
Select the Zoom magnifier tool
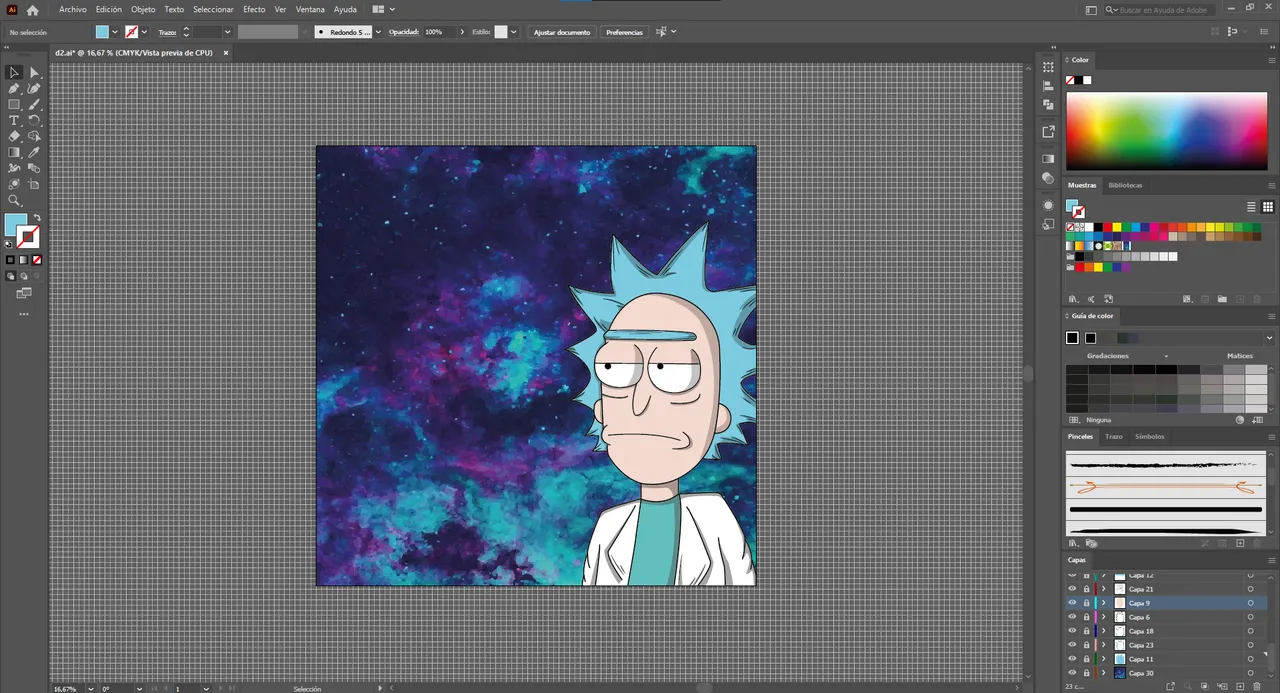point(14,200)
